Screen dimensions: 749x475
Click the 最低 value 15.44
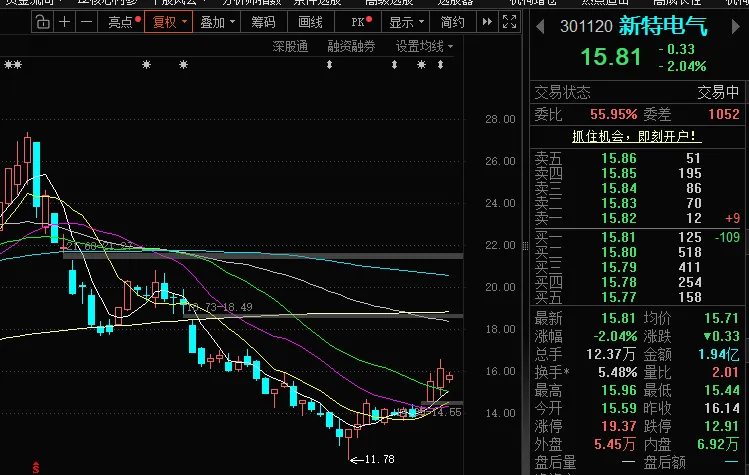pos(722,390)
